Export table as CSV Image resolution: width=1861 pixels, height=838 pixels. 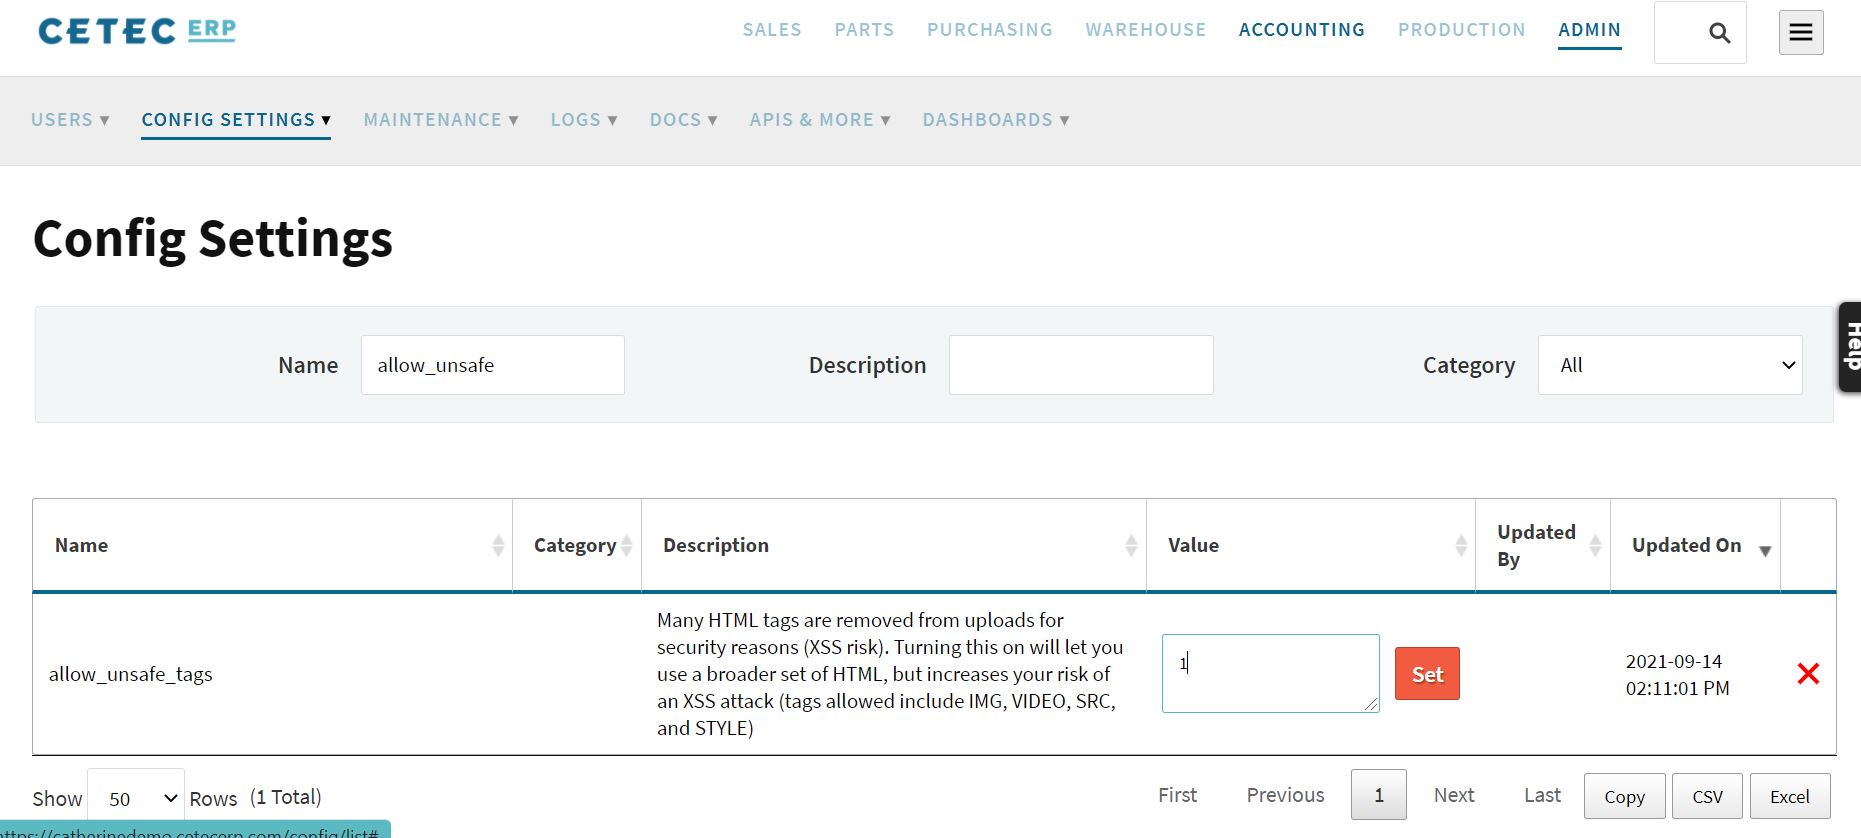(1707, 796)
